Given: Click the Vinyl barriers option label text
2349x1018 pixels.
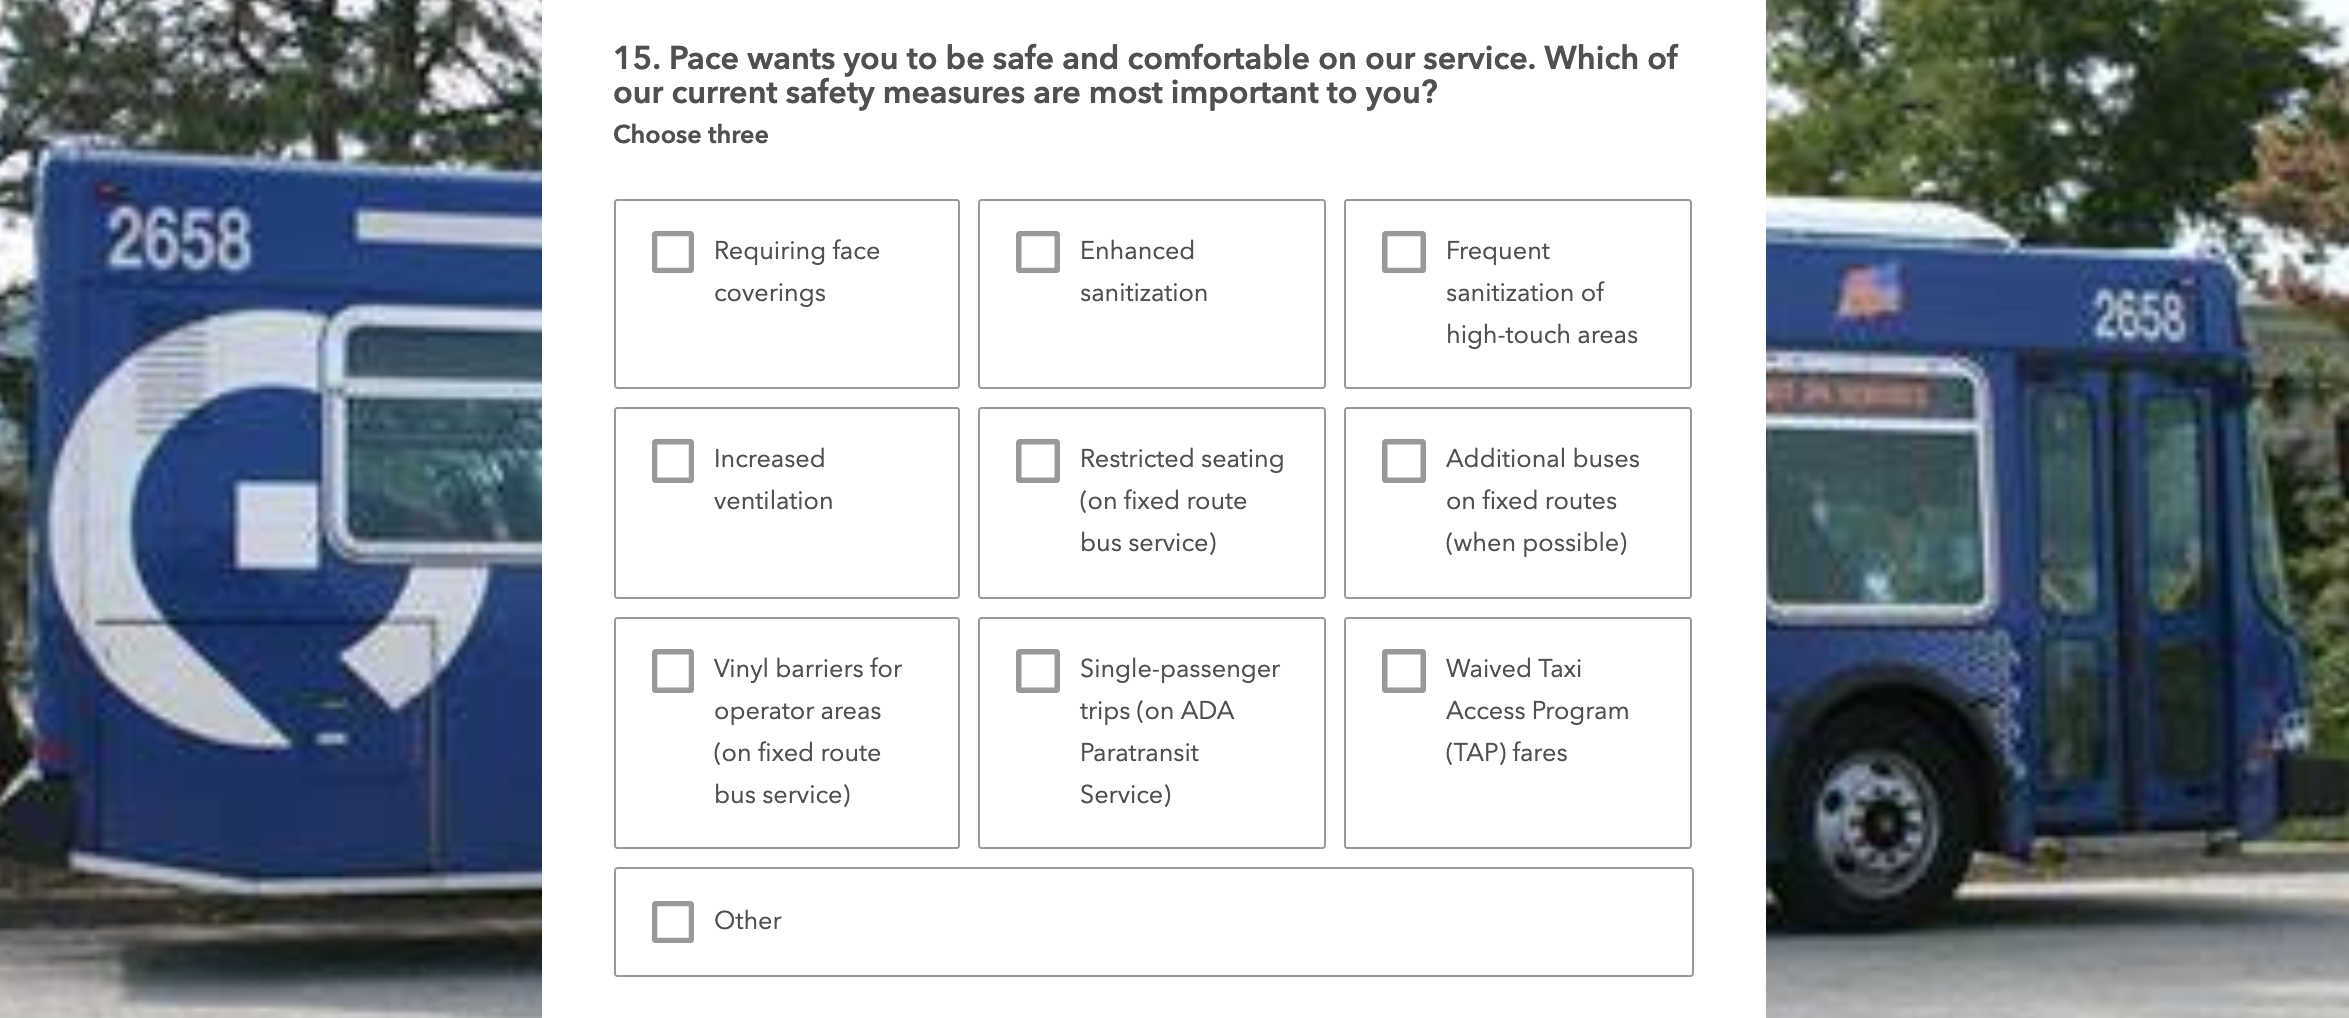Looking at the screenshot, I should click(x=807, y=731).
